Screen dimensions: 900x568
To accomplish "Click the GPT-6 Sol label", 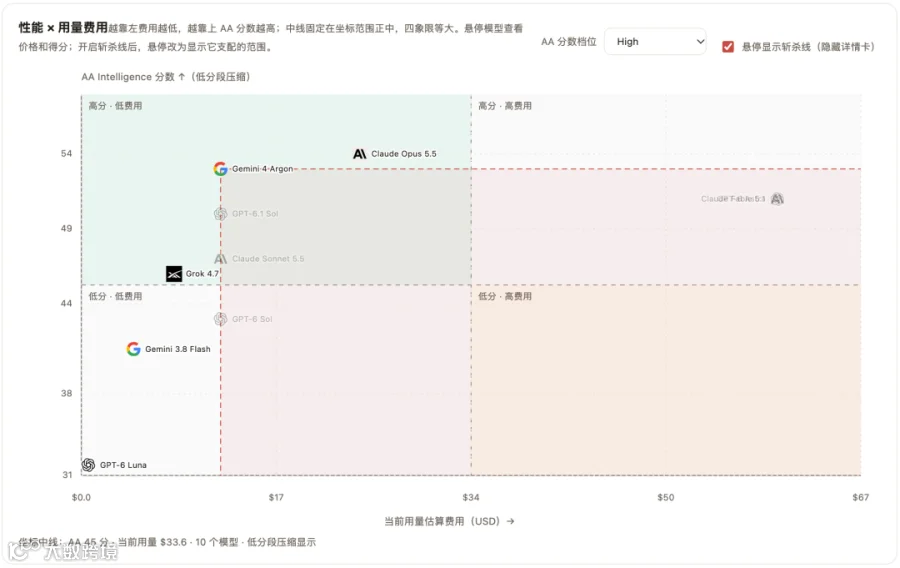I will click(252, 319).
